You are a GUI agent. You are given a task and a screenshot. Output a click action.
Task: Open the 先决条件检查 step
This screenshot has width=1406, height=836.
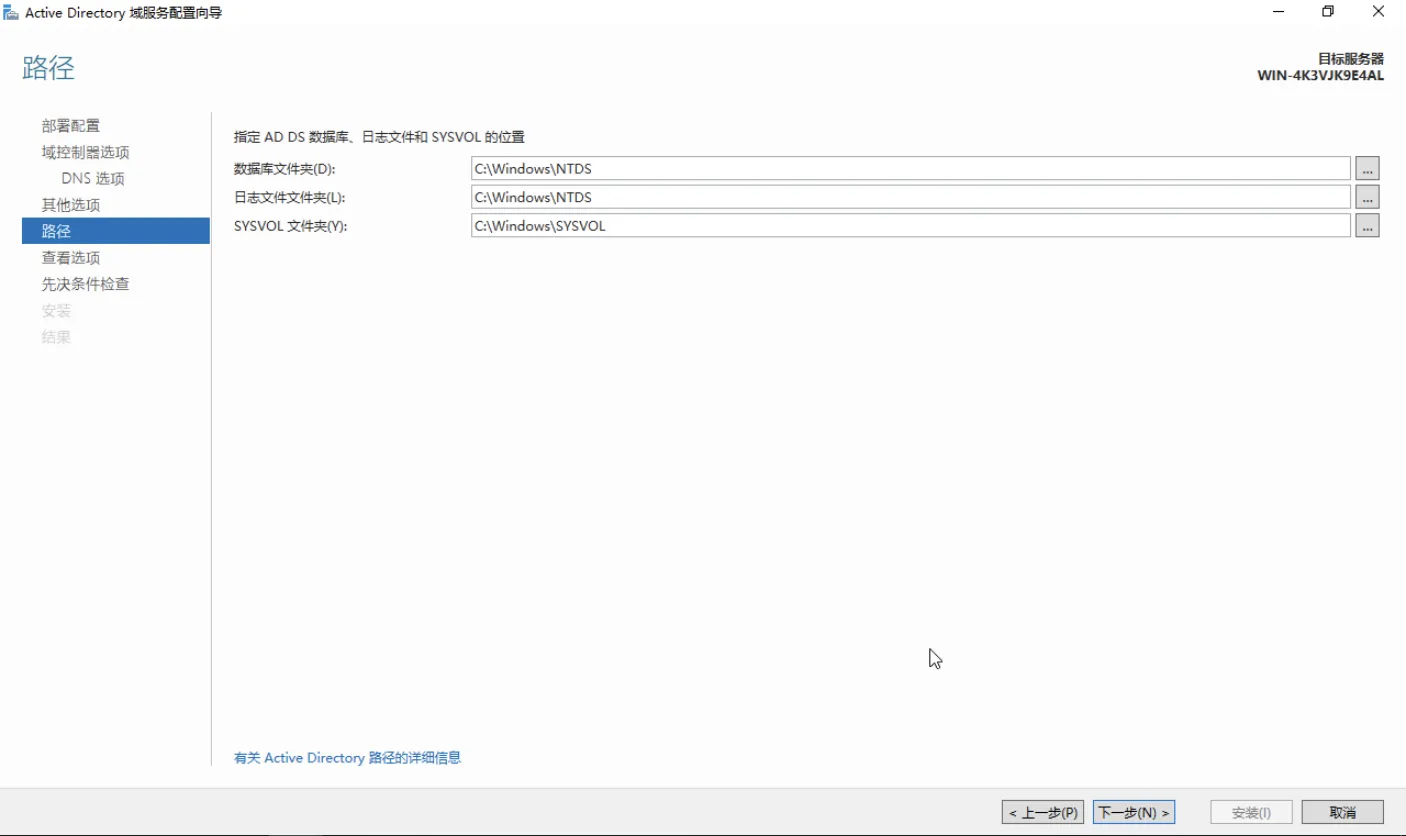[x=85, y=284]
